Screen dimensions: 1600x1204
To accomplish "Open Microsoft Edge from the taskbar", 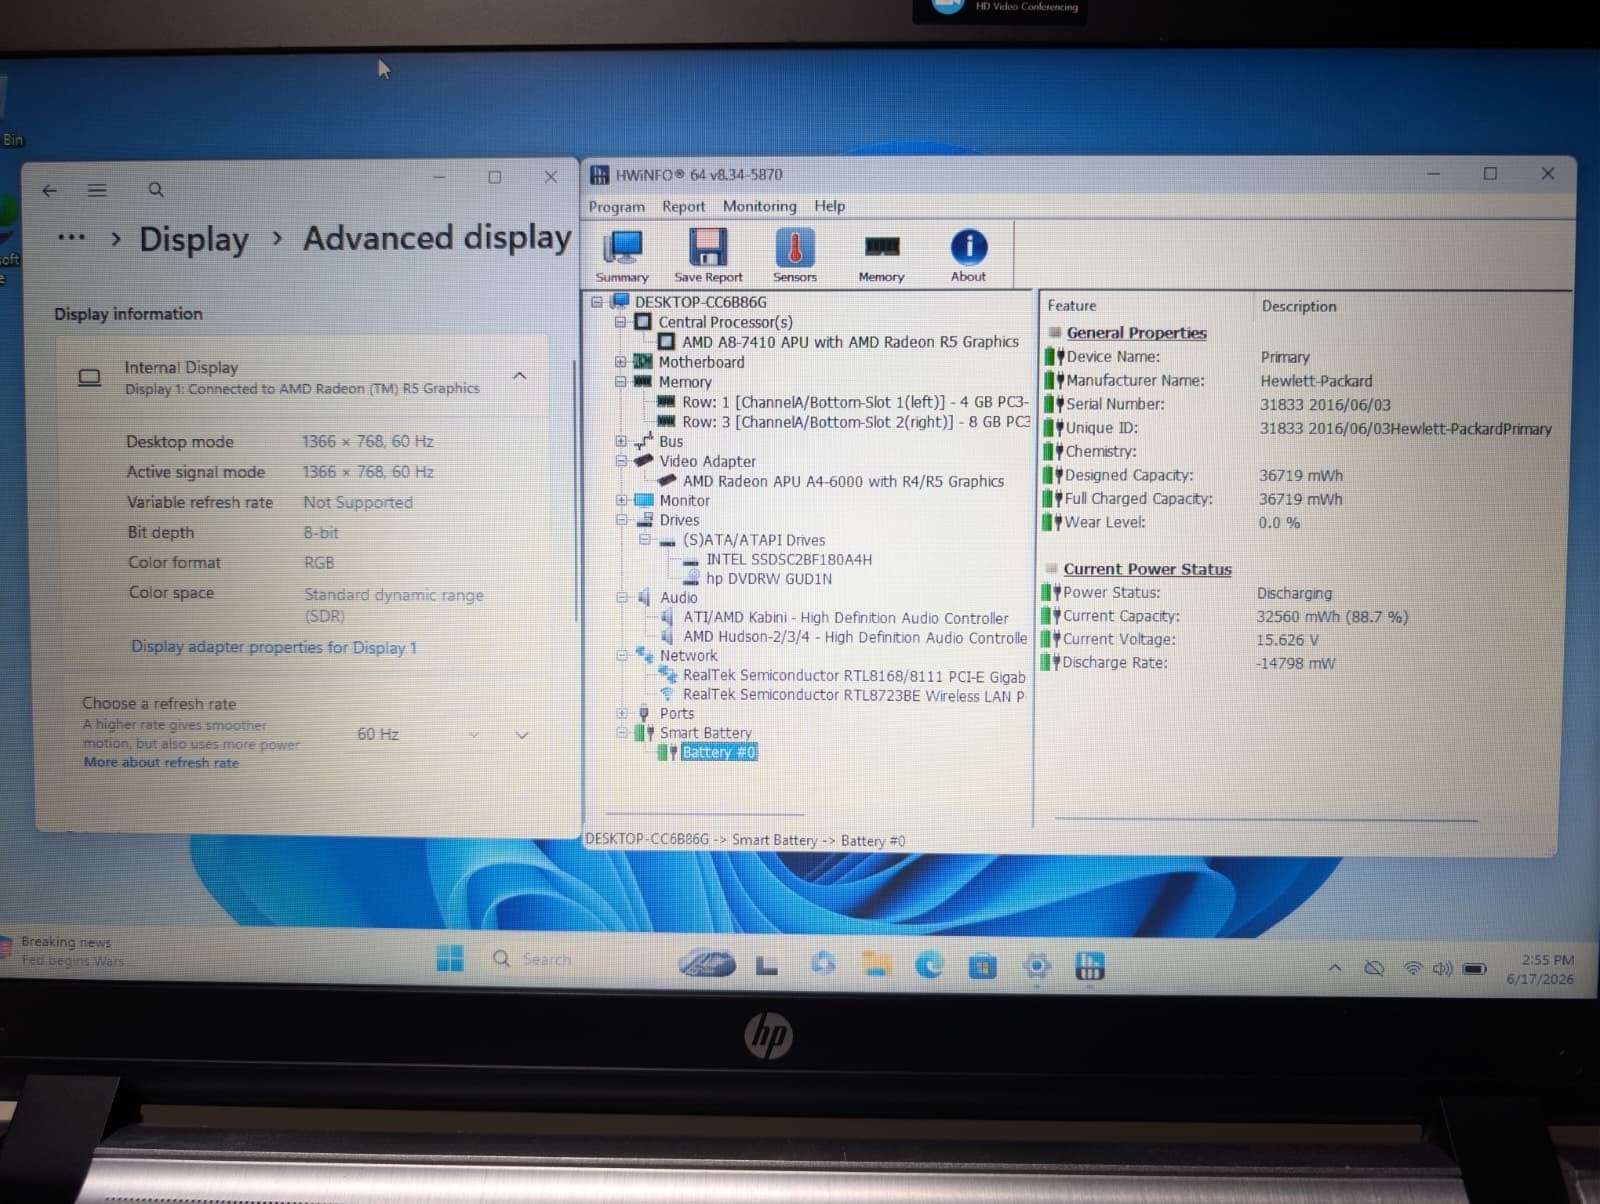I will tap(929, 964).
